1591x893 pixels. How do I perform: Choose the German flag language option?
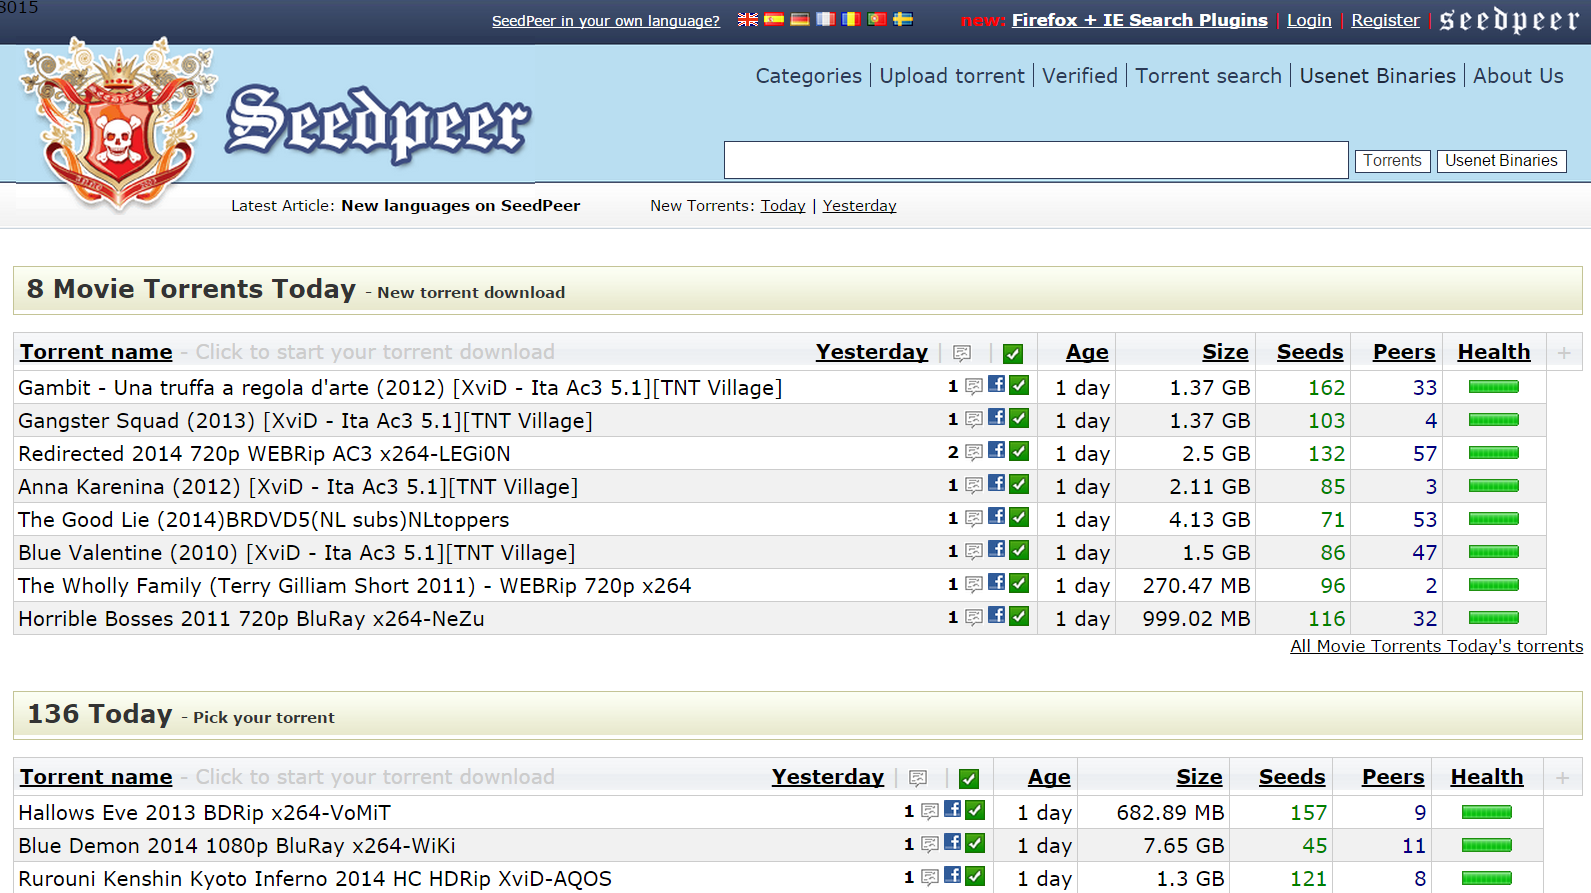coord(799,19)
